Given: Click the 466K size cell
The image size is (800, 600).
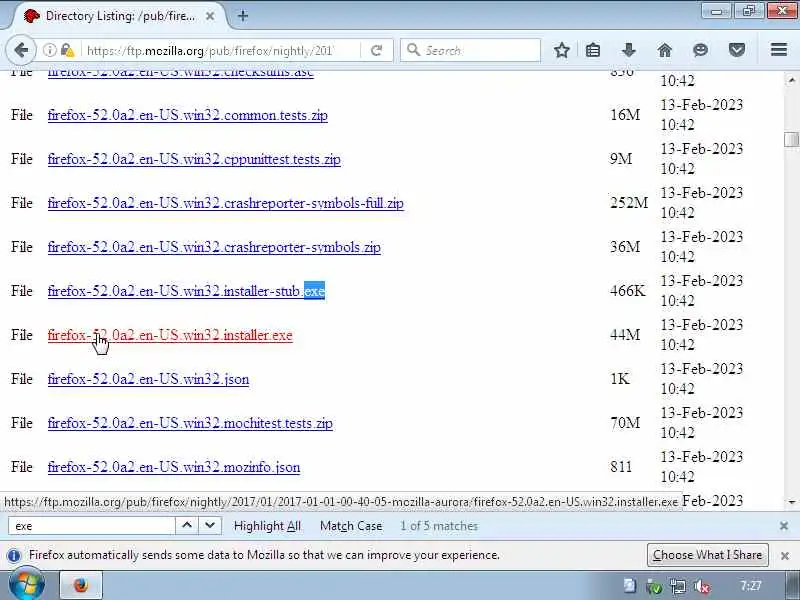Looking at the screenshot, I should [628, 291].
